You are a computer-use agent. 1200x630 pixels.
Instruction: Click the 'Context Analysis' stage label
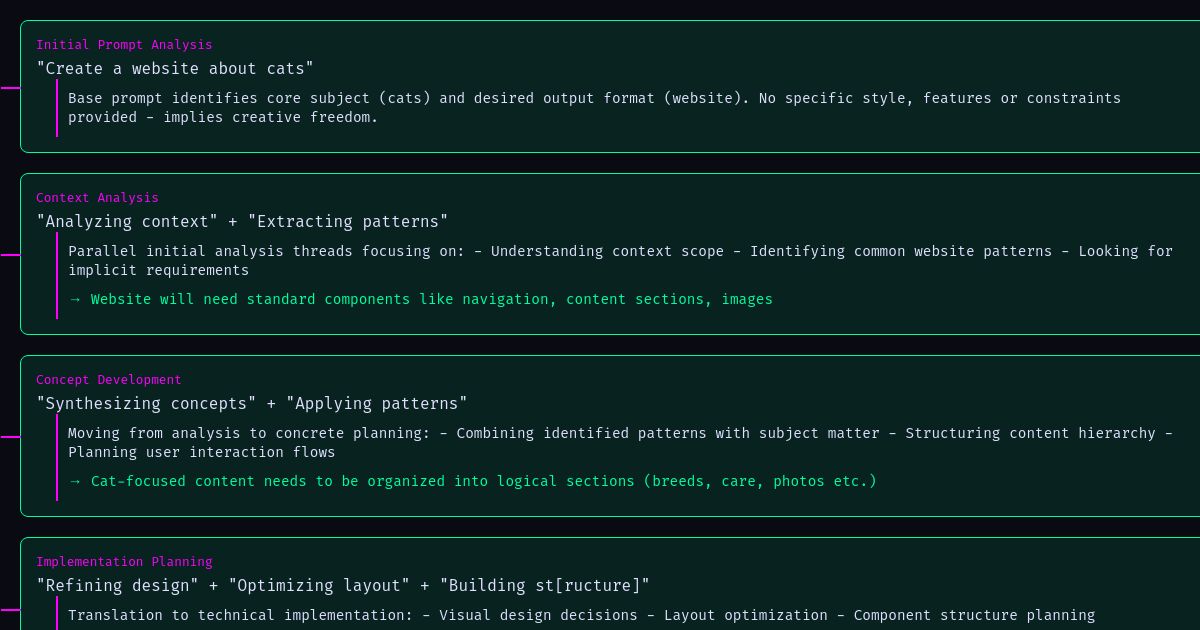tap(97, 198)
